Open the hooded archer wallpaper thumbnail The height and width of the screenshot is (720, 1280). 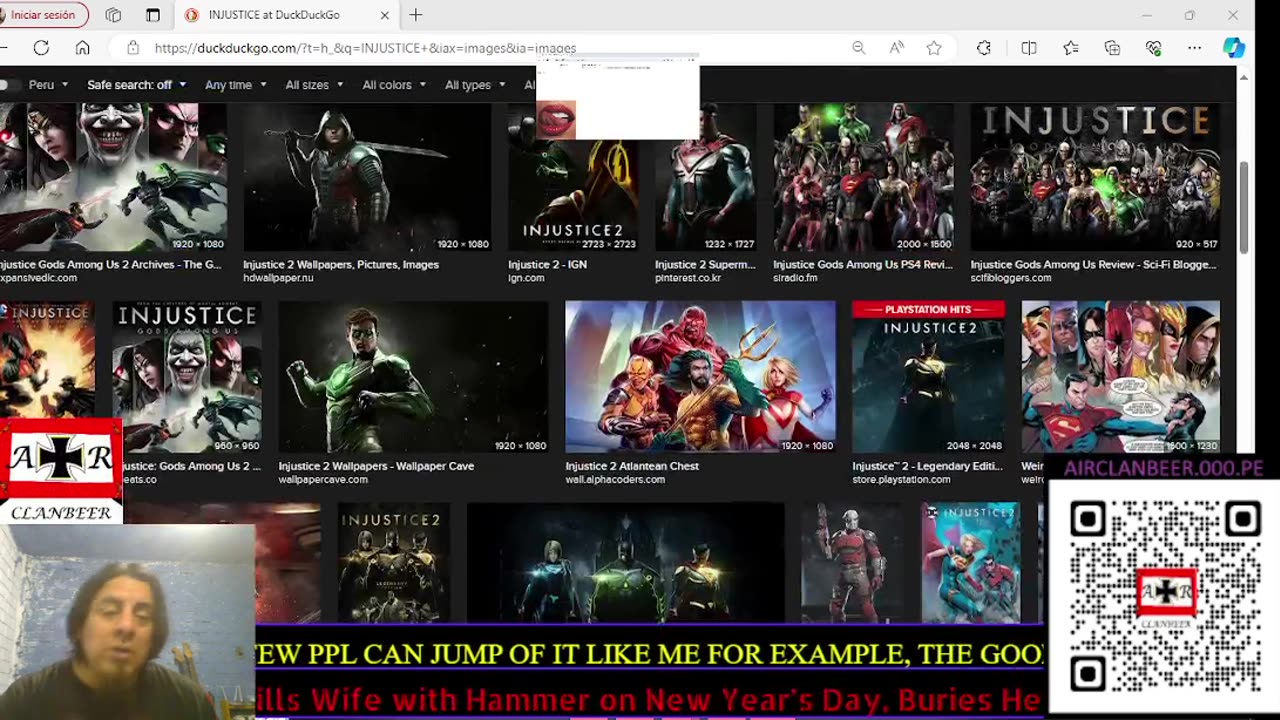(367, 177)
